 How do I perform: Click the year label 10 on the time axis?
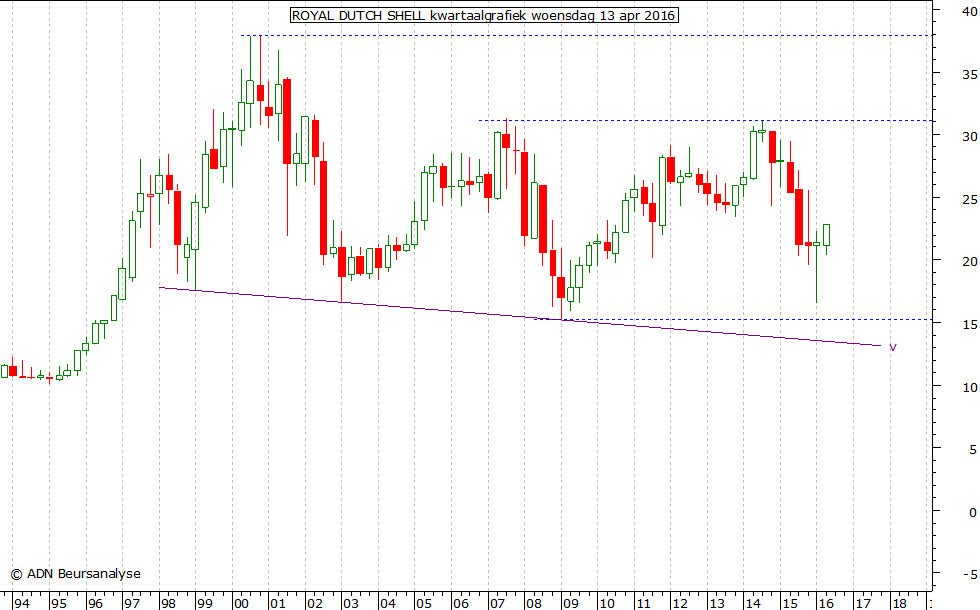coord(607,604)
